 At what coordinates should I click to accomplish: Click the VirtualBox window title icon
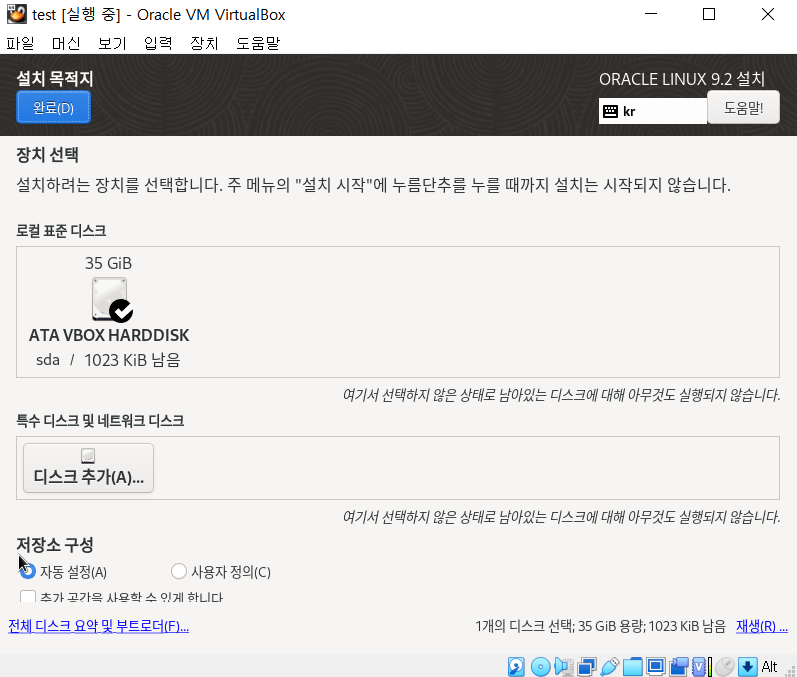[16, 14]
